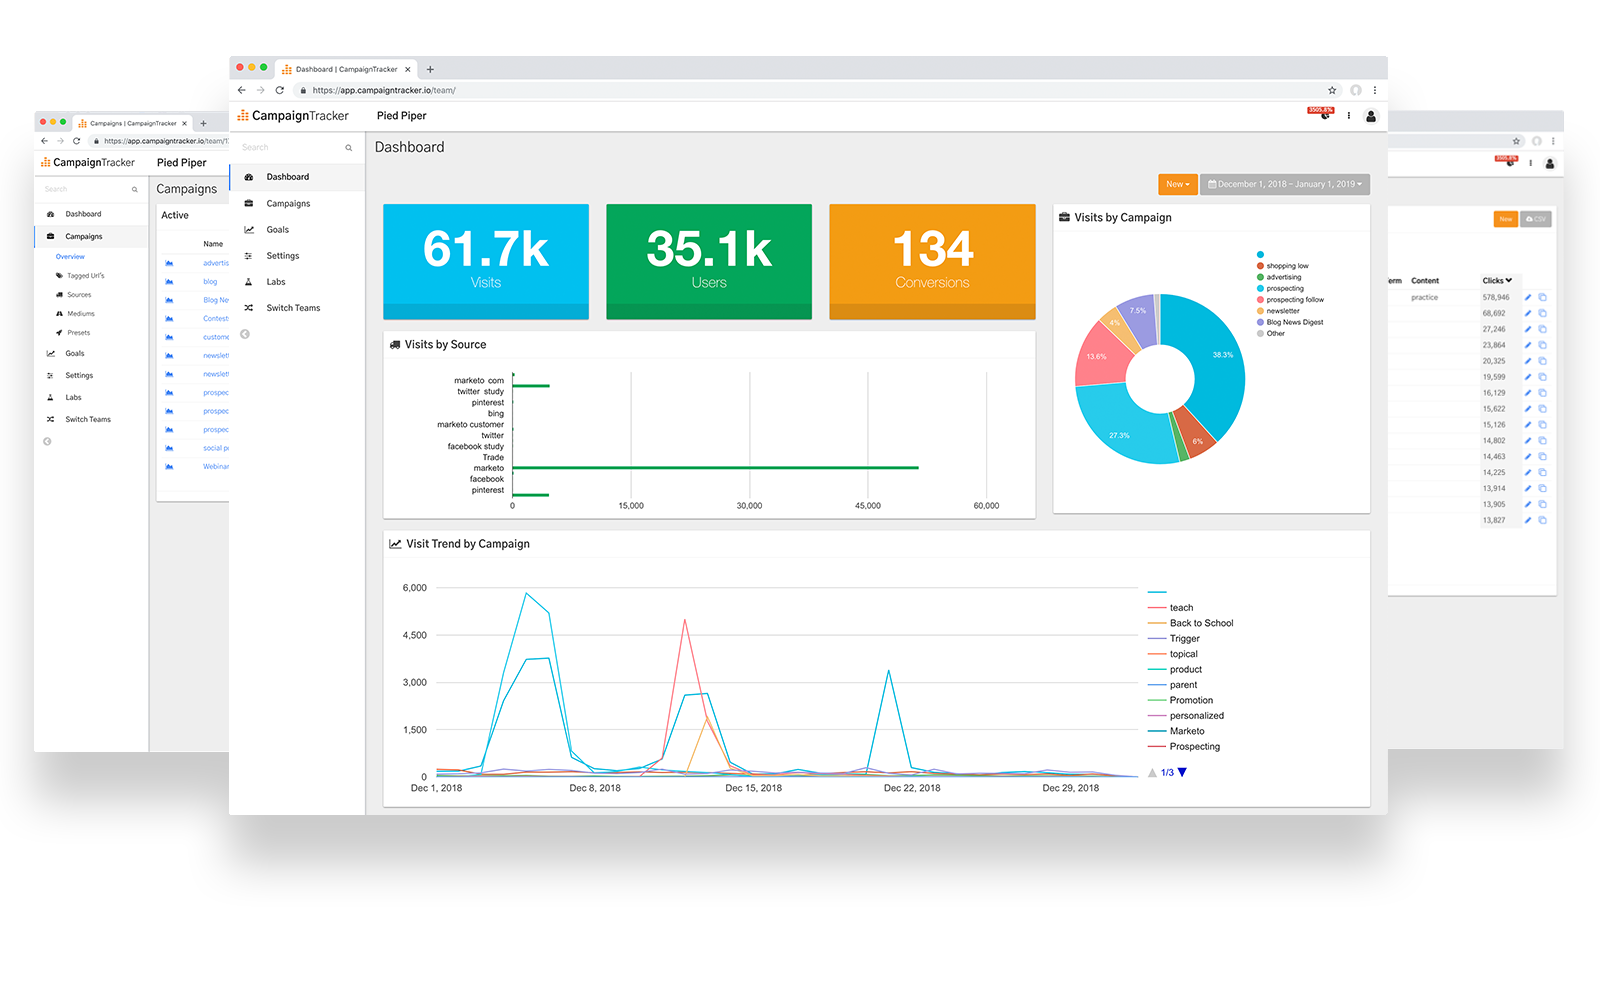Bookmark the page with the star icon

1332,90
